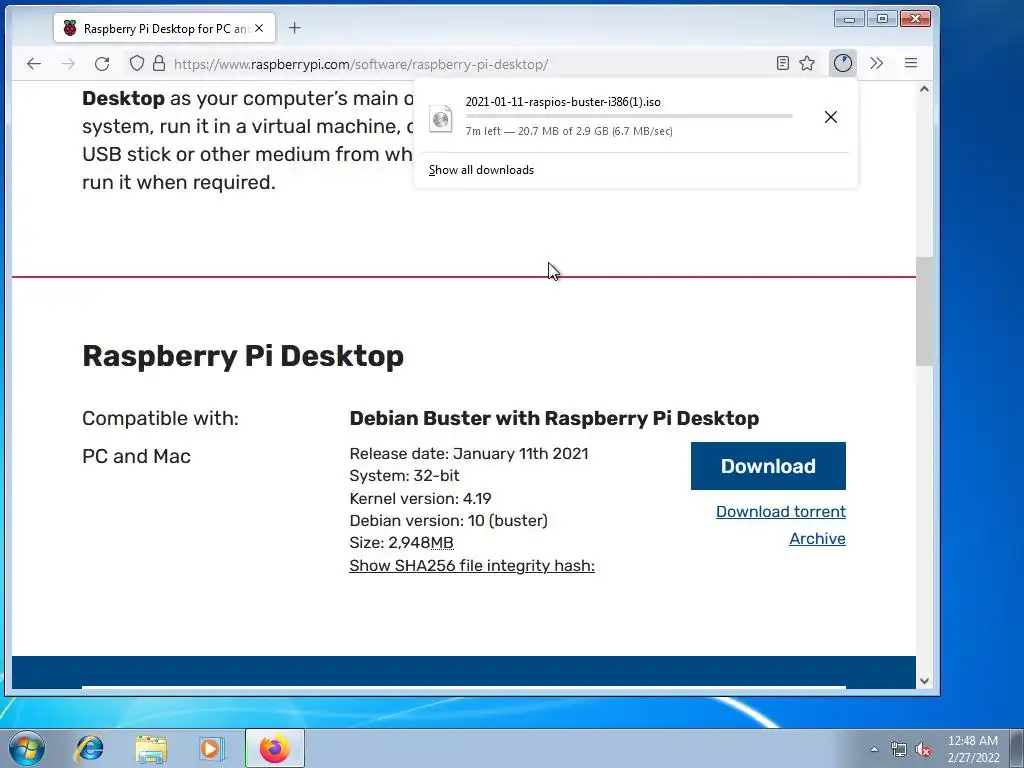Expand more tools overflow chevron
The height and width of the screenshot is (768, 1024).
pyautogui.click(x=876, y=63)
